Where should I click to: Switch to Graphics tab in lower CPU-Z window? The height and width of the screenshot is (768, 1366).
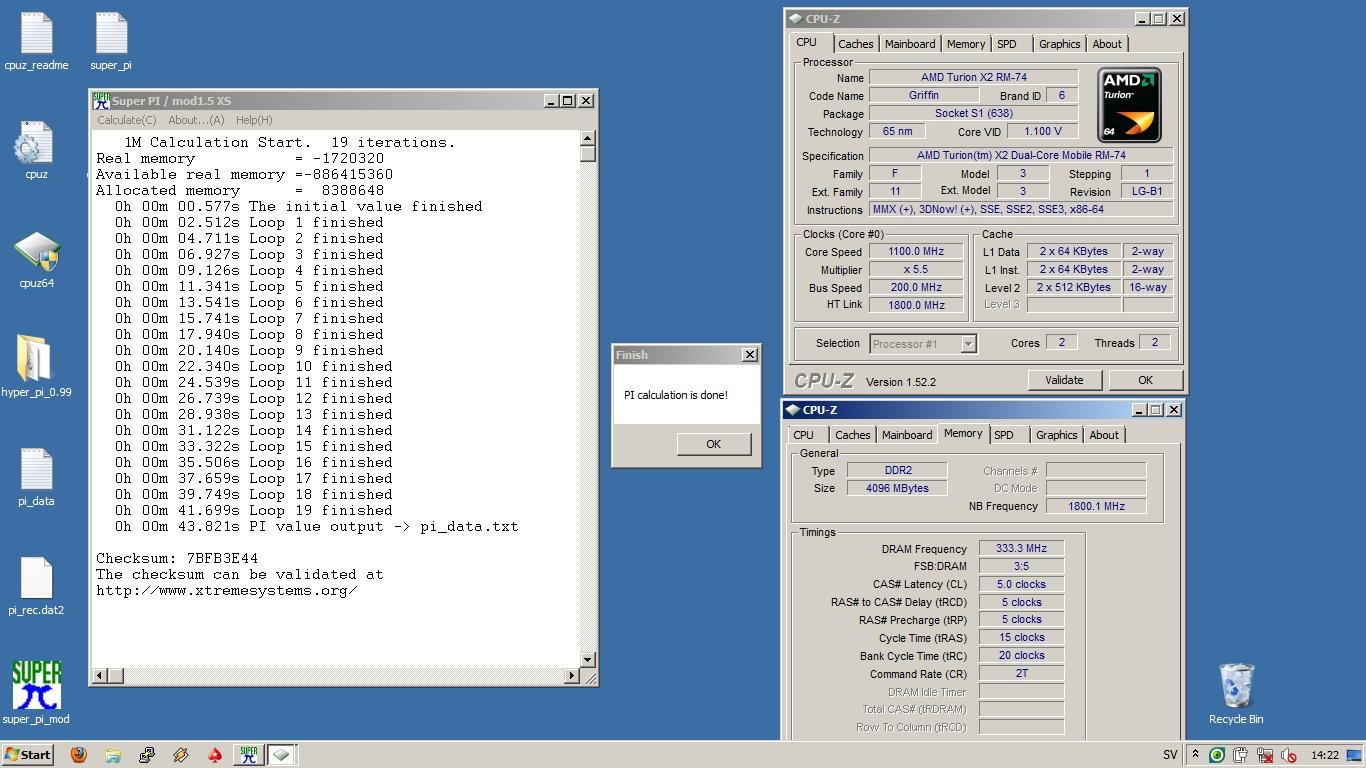point(1056,435)
